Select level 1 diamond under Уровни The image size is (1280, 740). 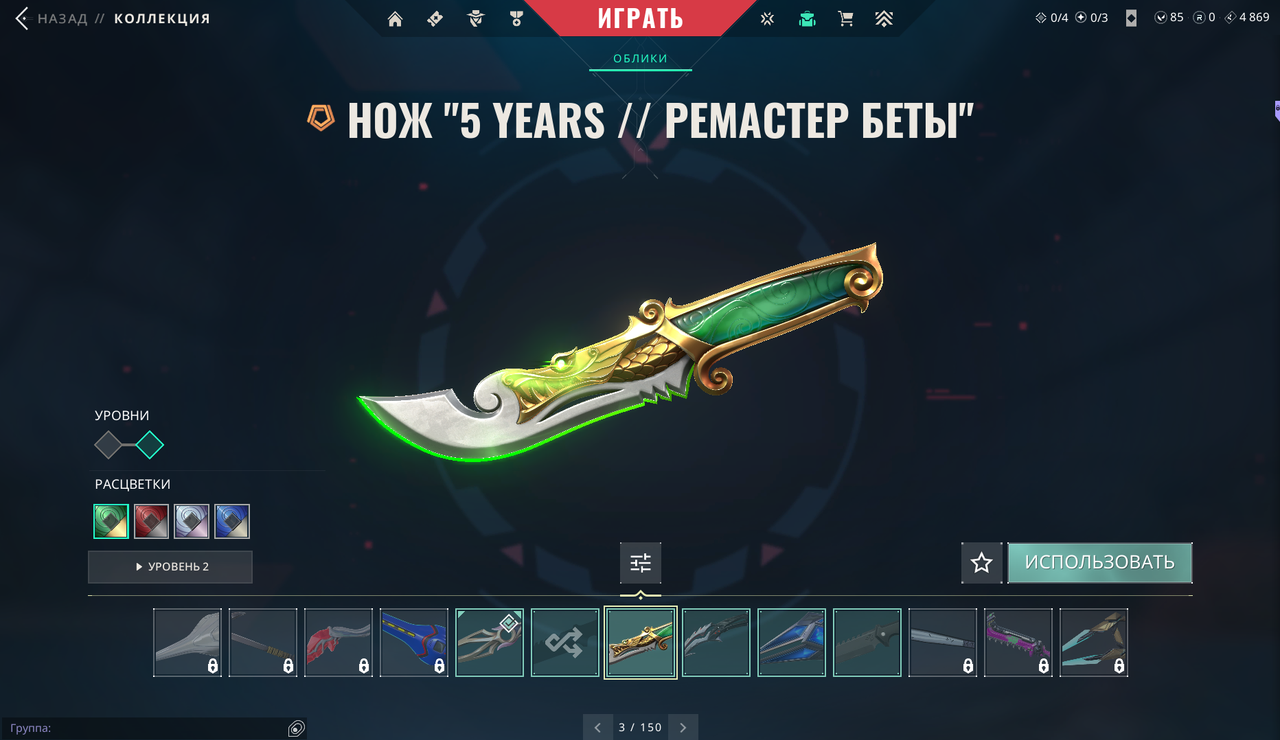(108, 444)
